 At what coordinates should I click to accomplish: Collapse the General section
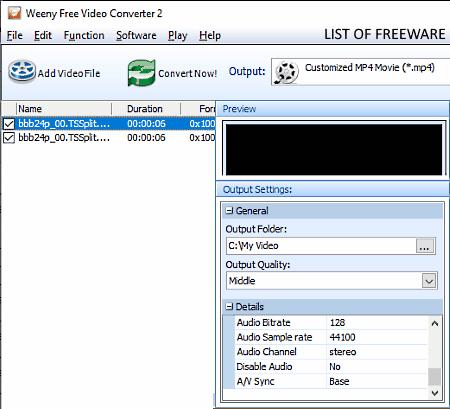229,210
